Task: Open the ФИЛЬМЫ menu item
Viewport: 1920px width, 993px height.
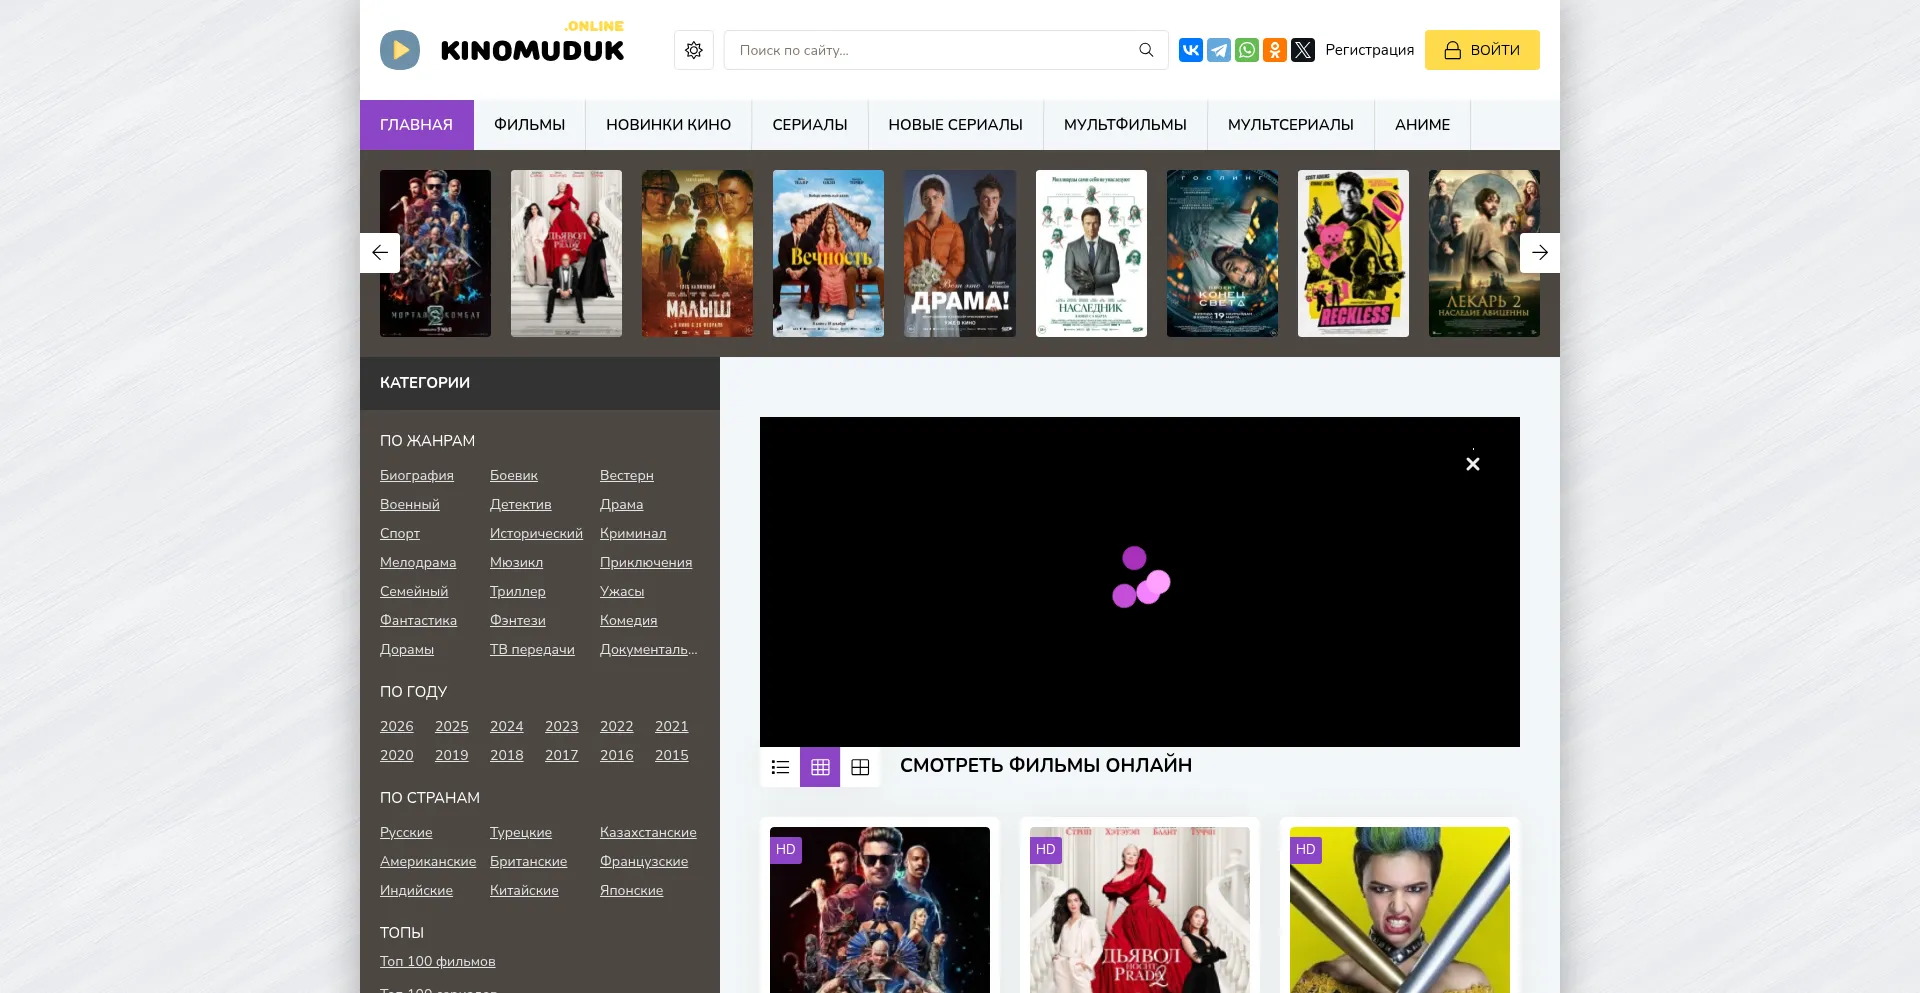Action: pos(530,125)
